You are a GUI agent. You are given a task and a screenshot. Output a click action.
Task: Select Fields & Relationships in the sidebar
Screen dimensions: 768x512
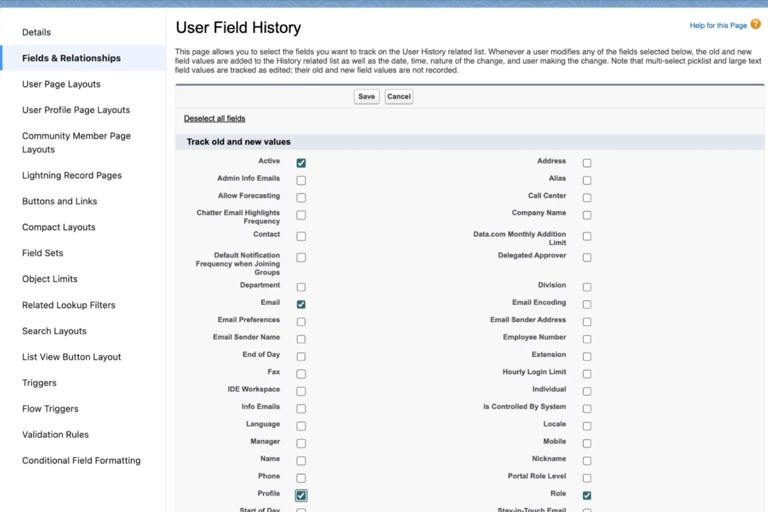[x=71, y=58]
